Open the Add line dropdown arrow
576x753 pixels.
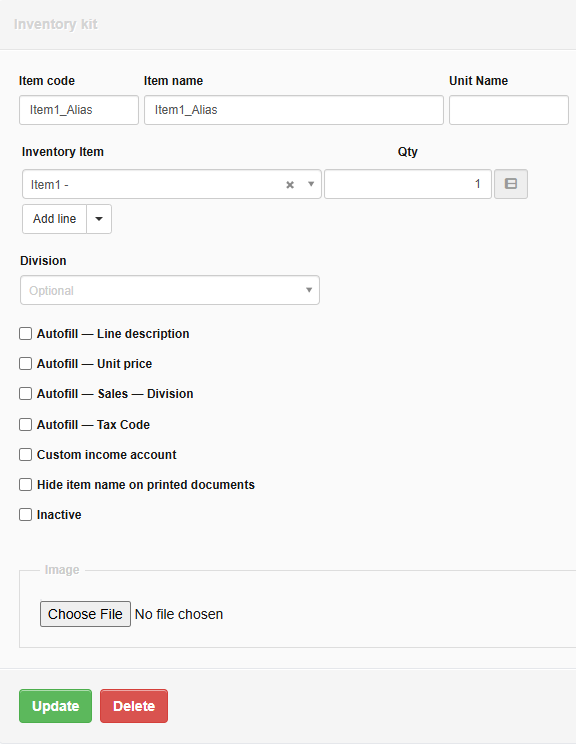99,219
